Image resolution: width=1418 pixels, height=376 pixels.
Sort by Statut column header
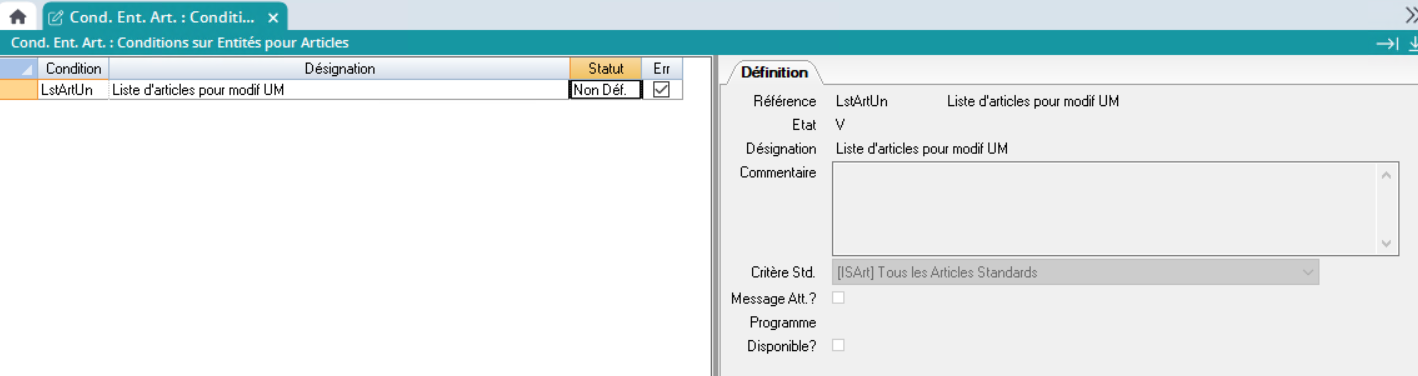click(x=606, y=69)
